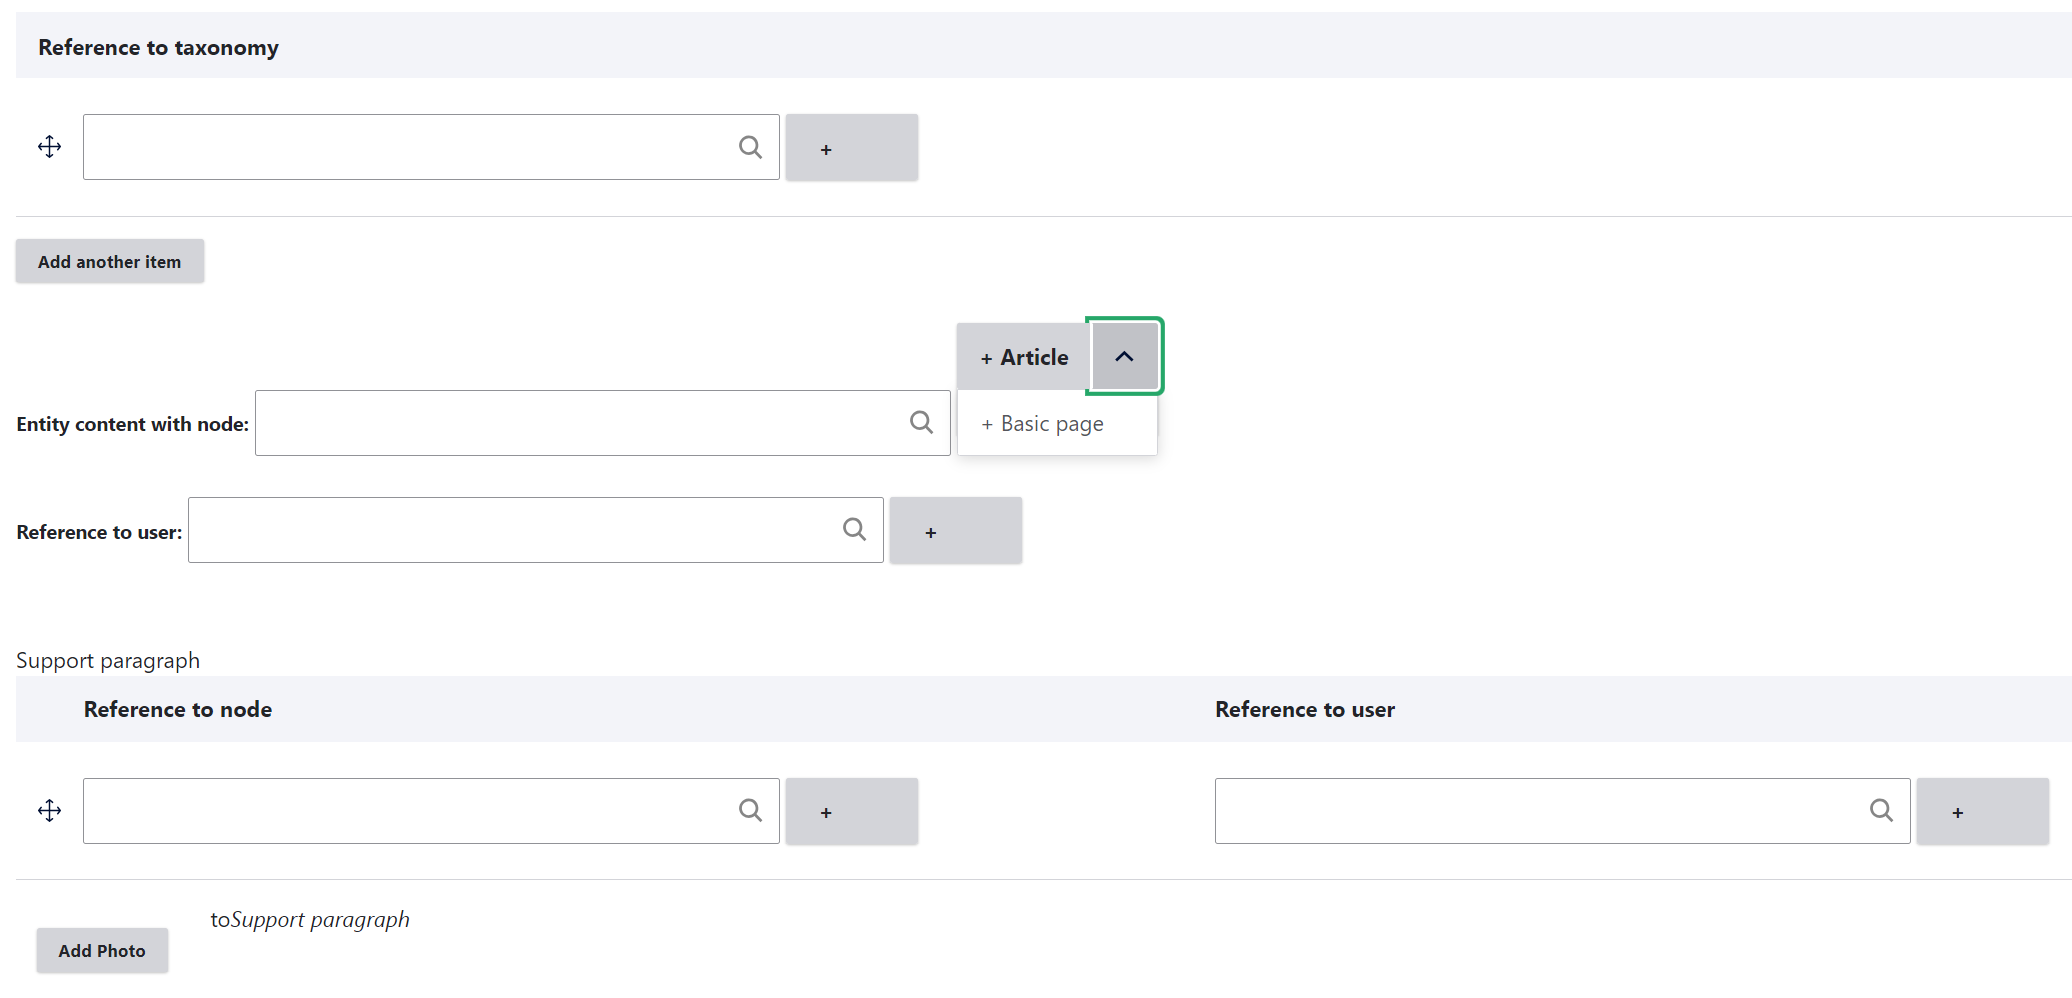The height and width of the screenshot is (998, 2072).
Task: Click the search icon in the Reference to user field
Action: (854, 529)
